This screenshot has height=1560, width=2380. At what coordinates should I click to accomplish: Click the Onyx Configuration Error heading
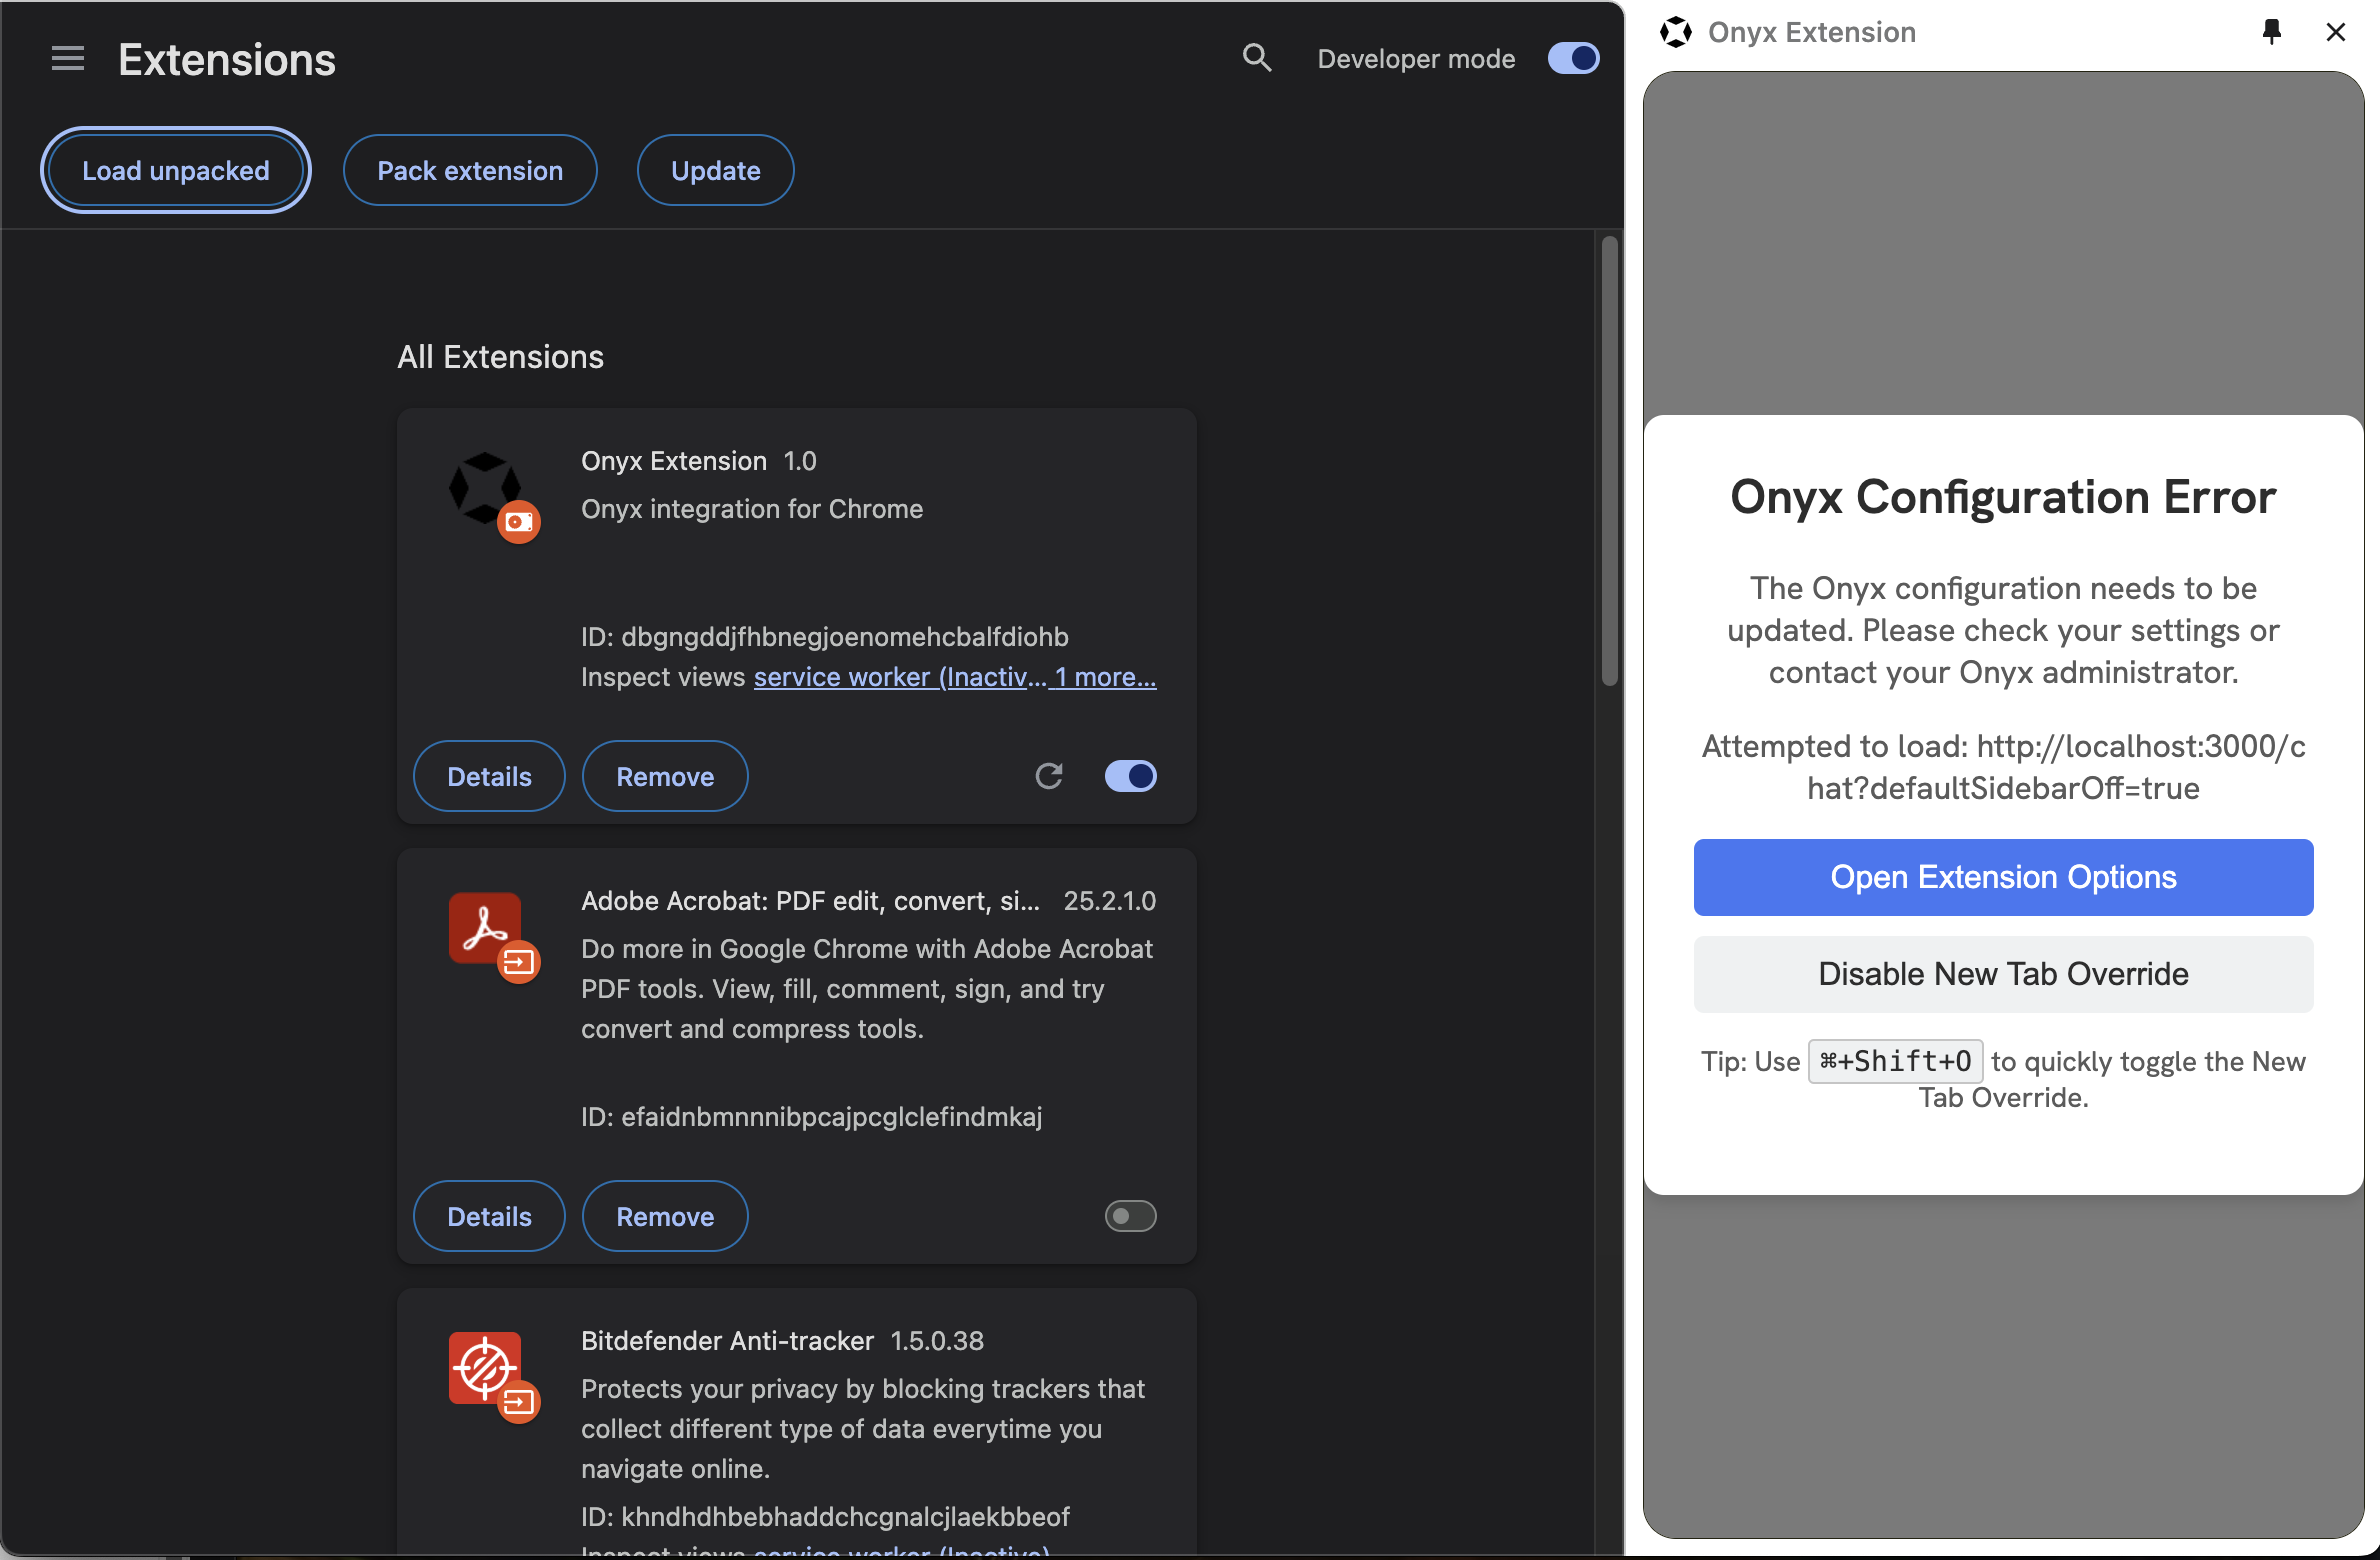point(2003,497)
